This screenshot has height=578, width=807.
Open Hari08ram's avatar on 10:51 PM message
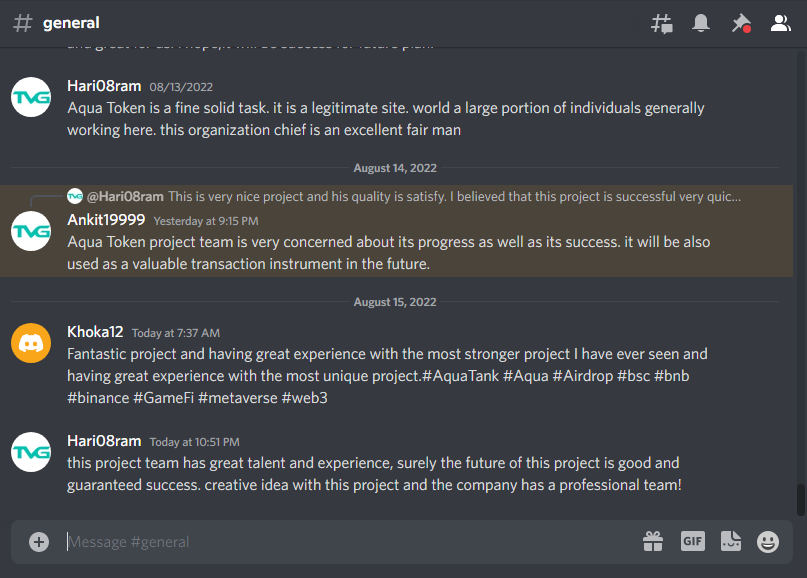(x=31, y=452)
